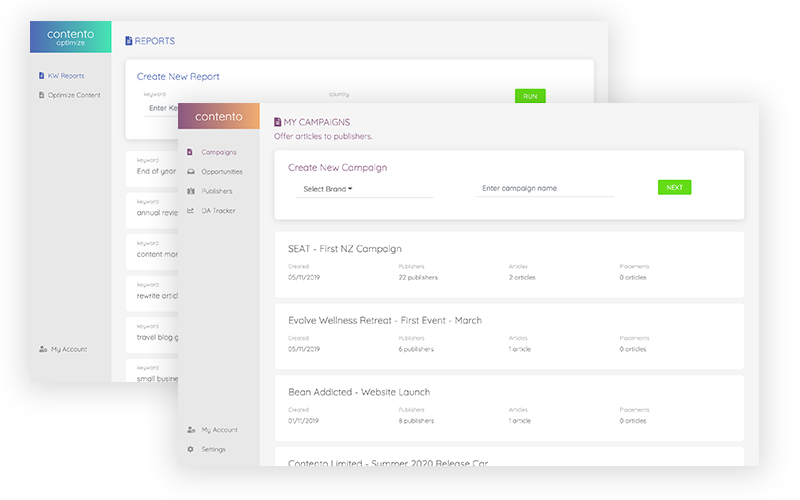Open Bean Addicted - Website Launch campaign
The width and height of the screenshot is (800, 500).
[509, 408]
